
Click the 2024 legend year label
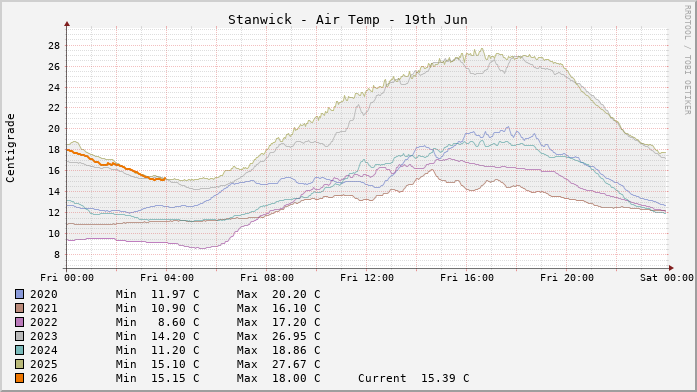pyautogui.click(x=44, y=350)
